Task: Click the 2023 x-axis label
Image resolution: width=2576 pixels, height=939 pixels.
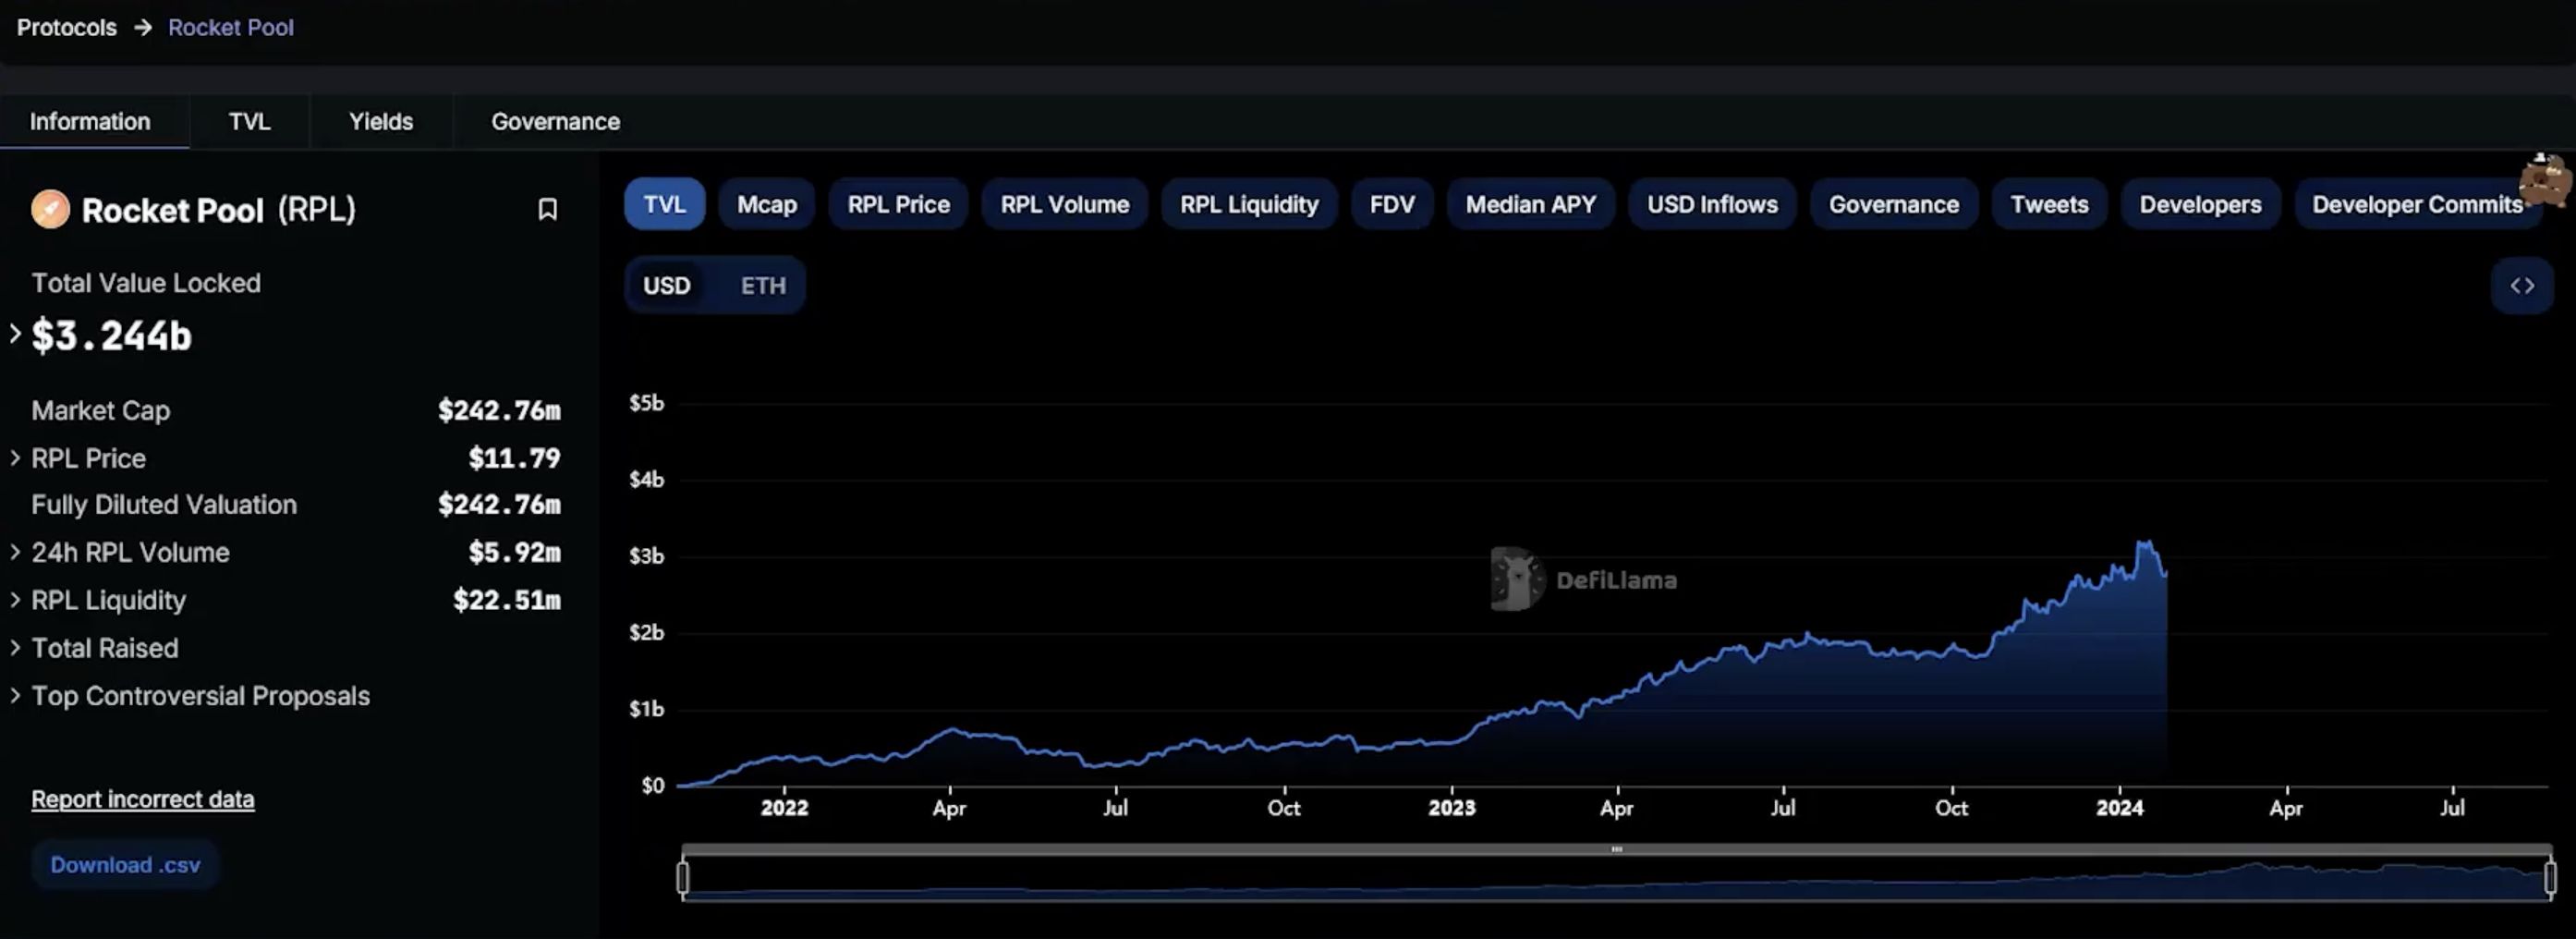Action: [x=1451, y=808]
